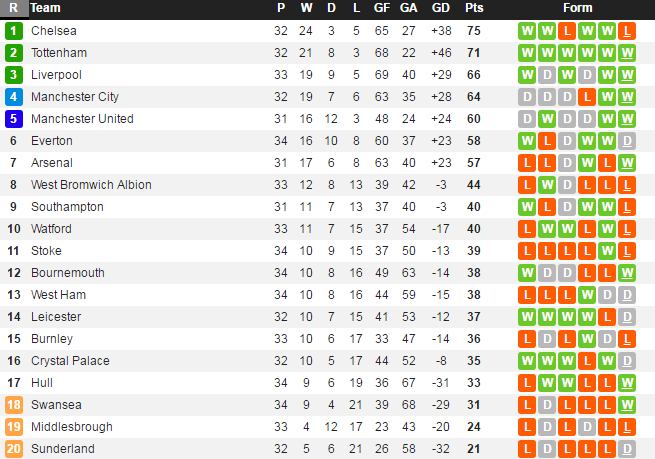The width and height of the screenshot is (655, 459).
Task: Click Manchester City's blue rank 4 badge
Action: 13,97
